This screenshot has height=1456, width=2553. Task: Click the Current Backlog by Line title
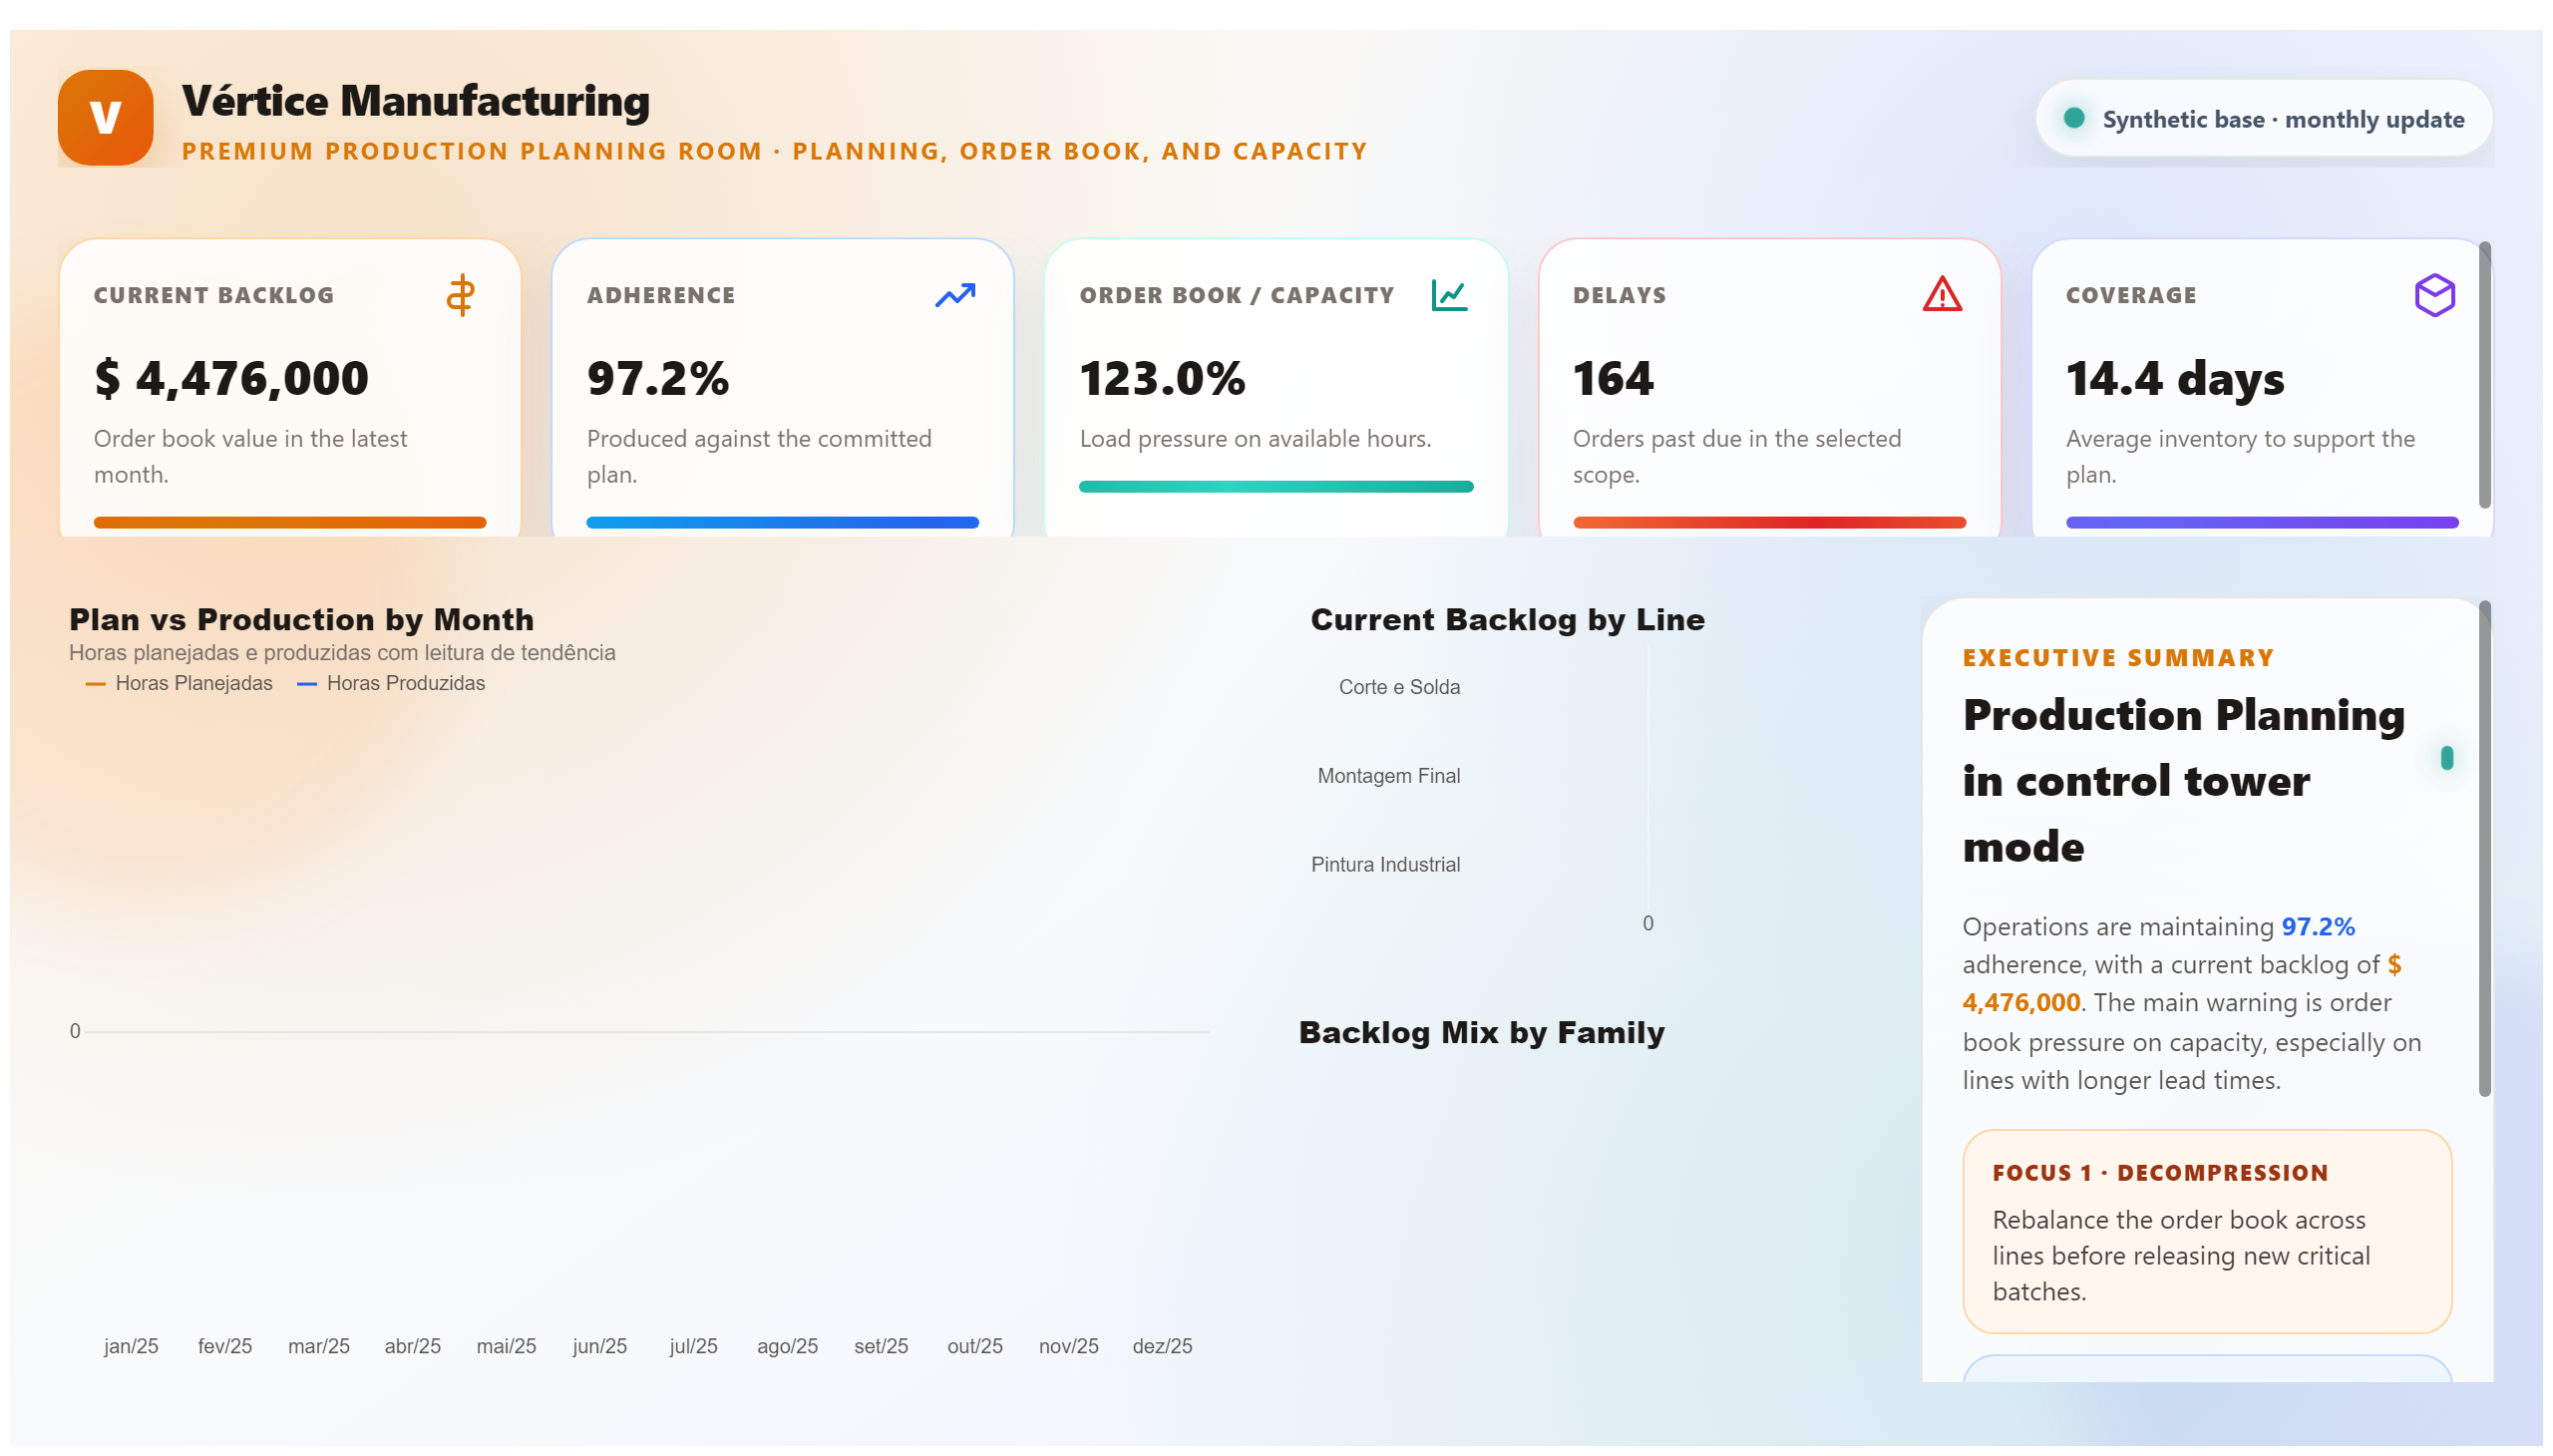1507,620
